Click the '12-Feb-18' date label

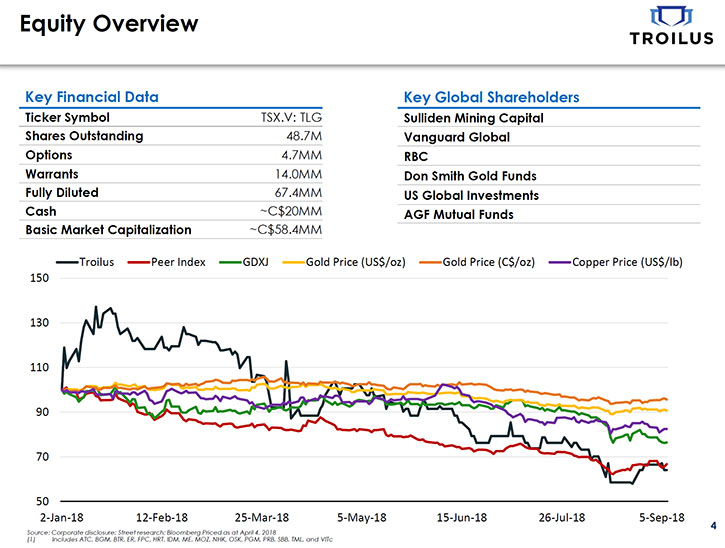pyautogui.click(x=162, y=517)
